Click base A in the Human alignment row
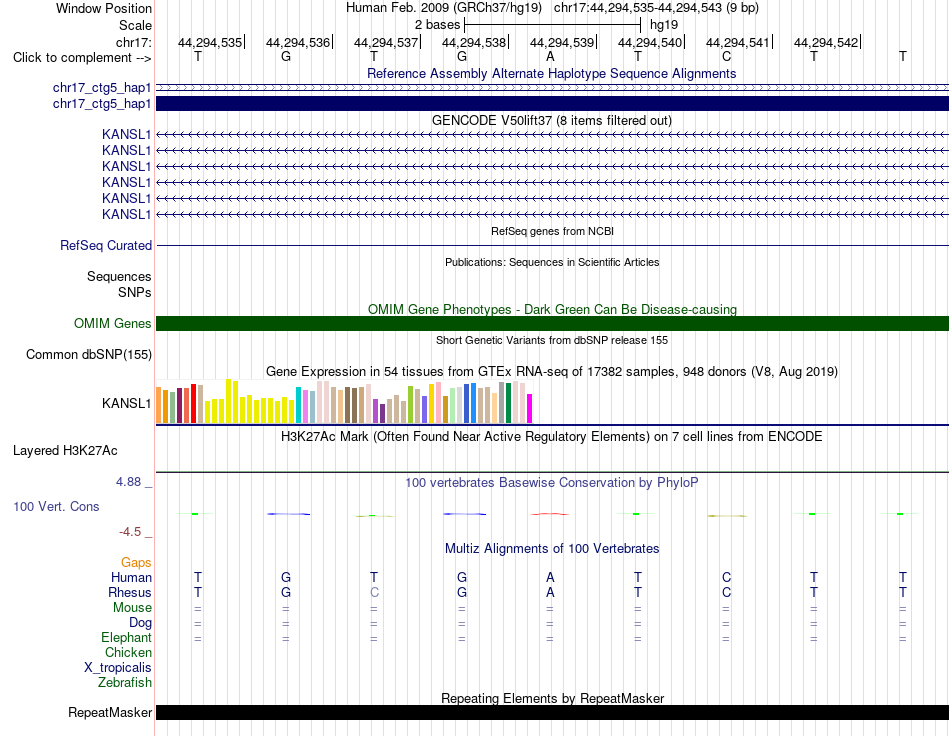The width and height of the screenshot is (950, 736). [550, 577]
